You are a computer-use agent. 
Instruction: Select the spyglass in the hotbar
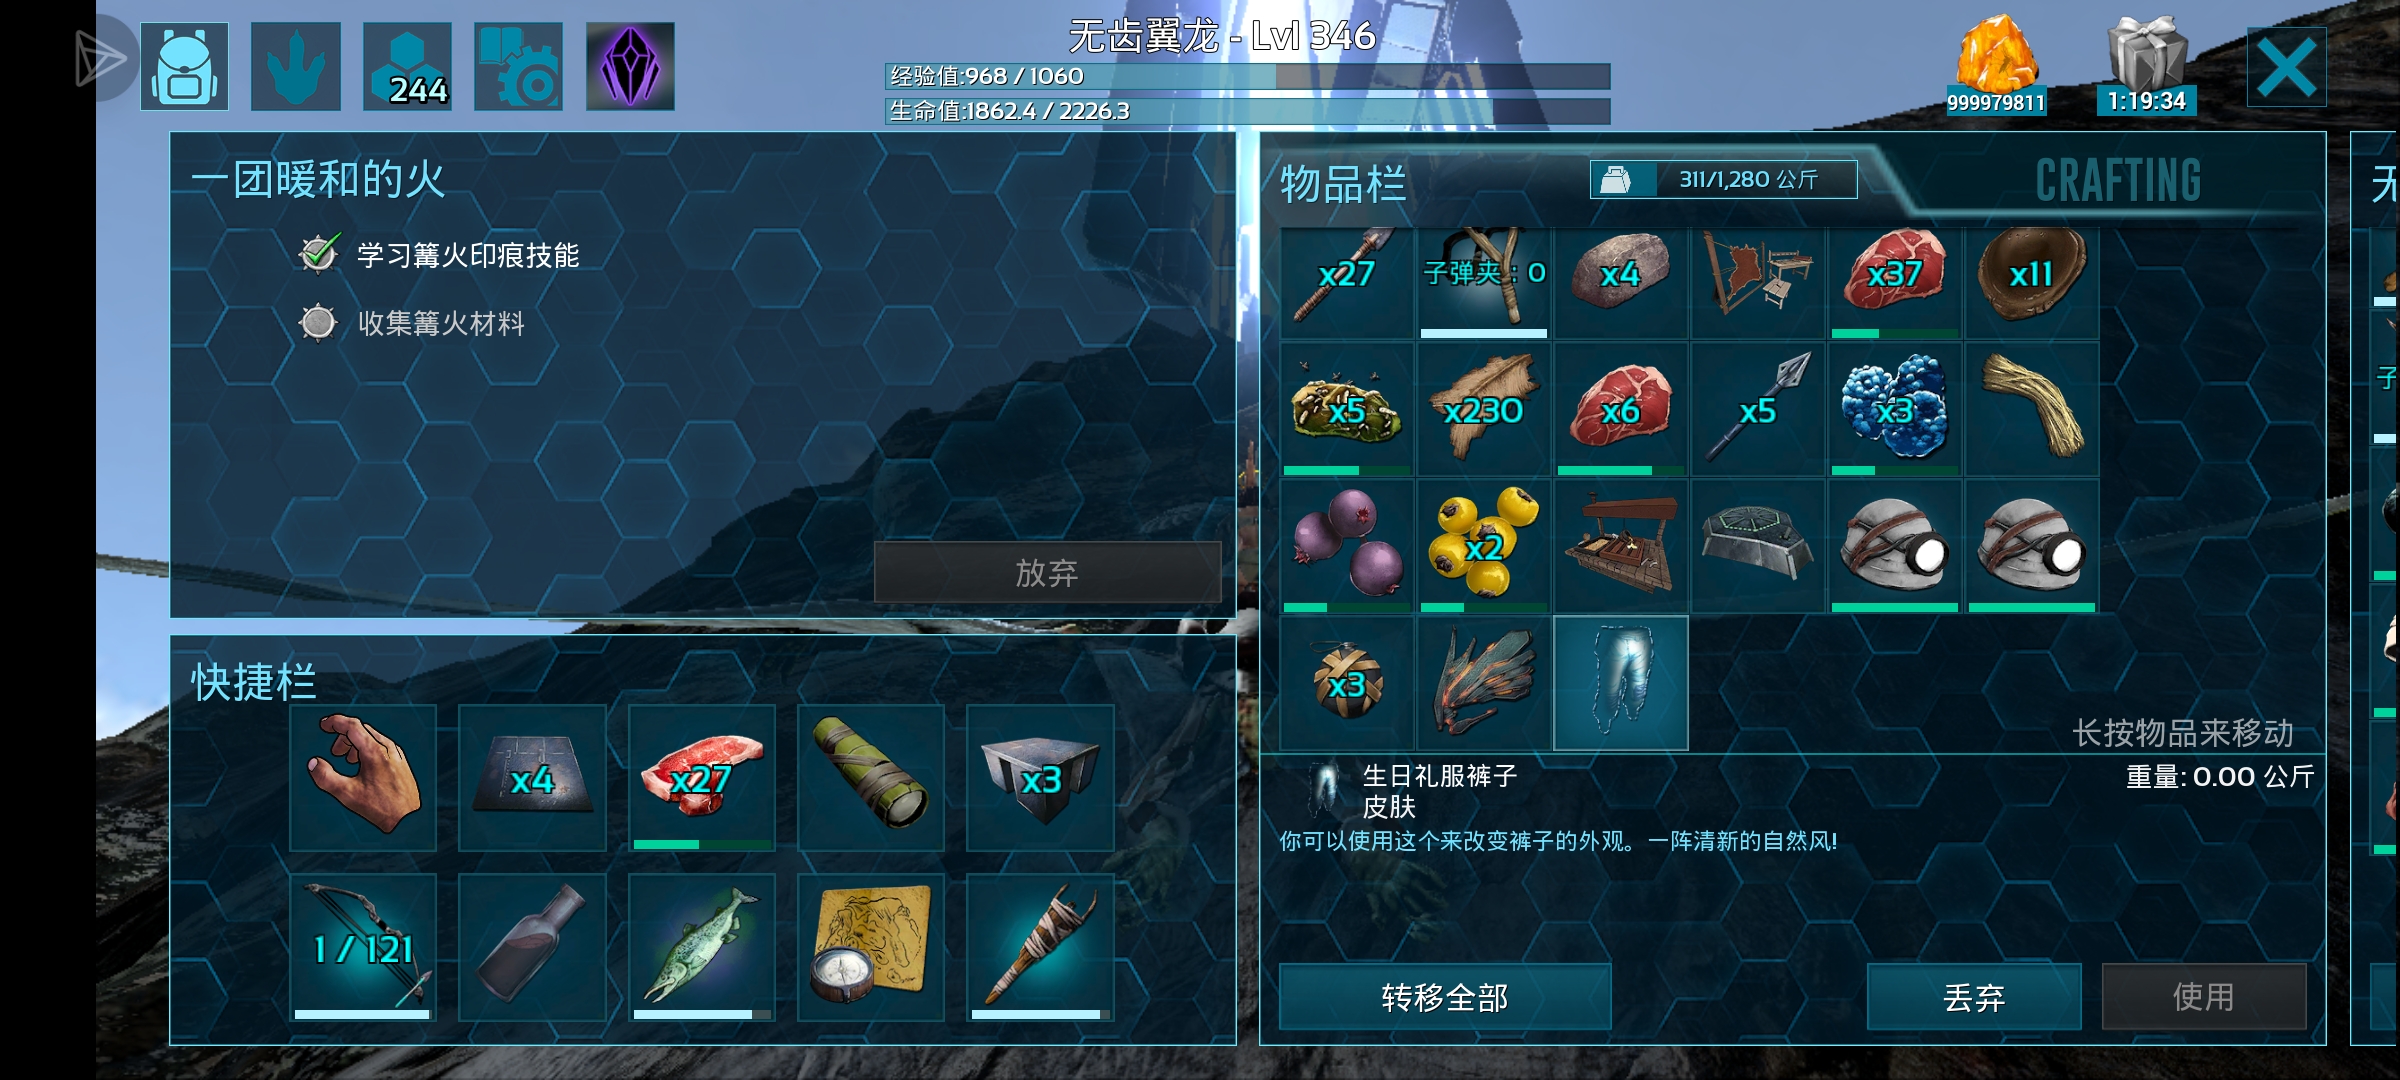click(x=871, y=777)
